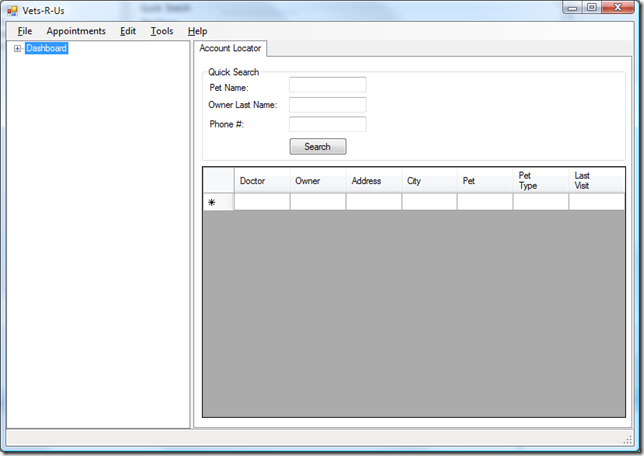Click the Owner Last Name input field
This screenshot has width=644, height=456.
click(327, 105)
